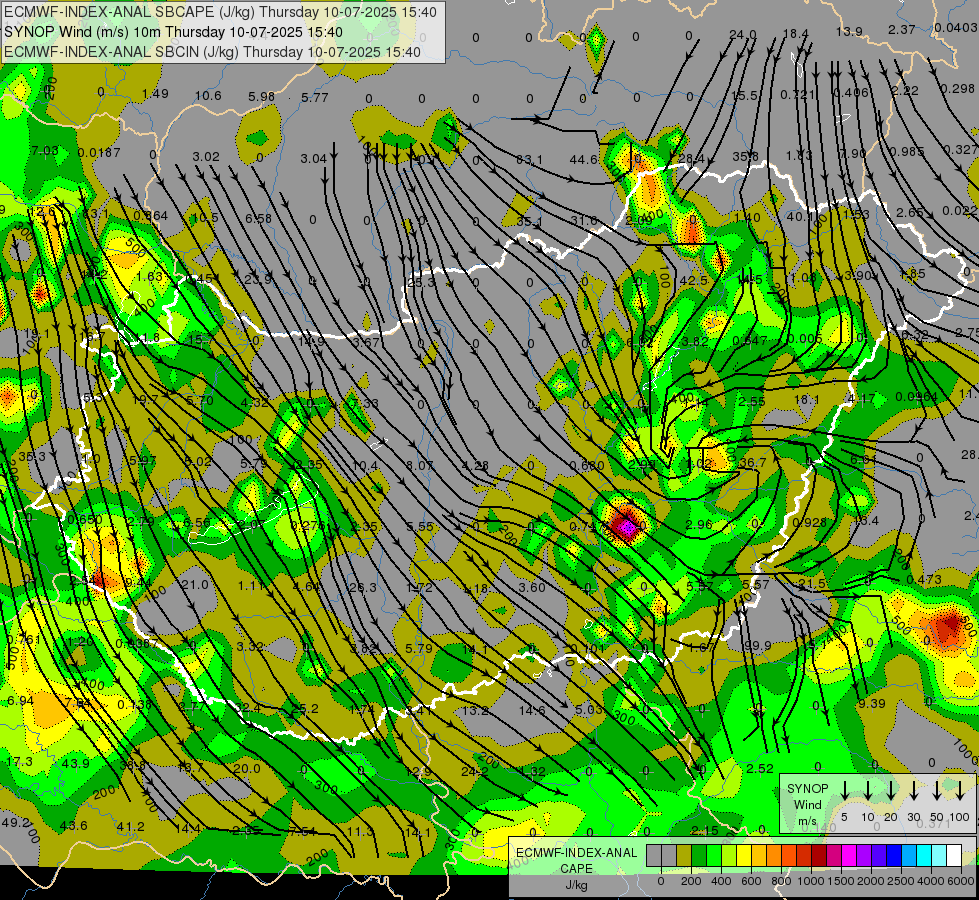Select the pure blue swatch in CAPE scale
The height and width of the screenshot is (900, 979).
coord(894,856)
